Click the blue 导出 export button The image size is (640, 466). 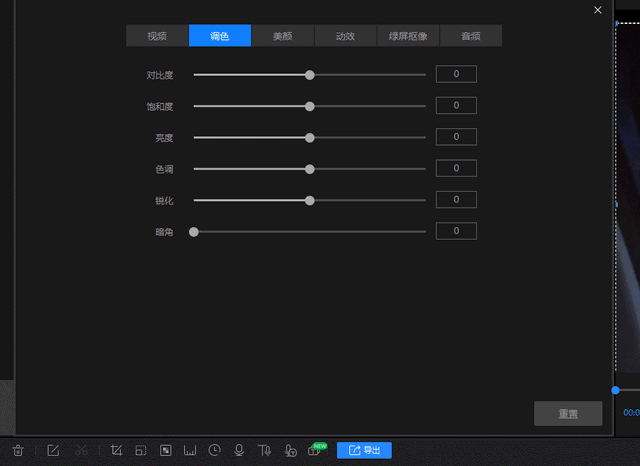[x=364, y=450]
